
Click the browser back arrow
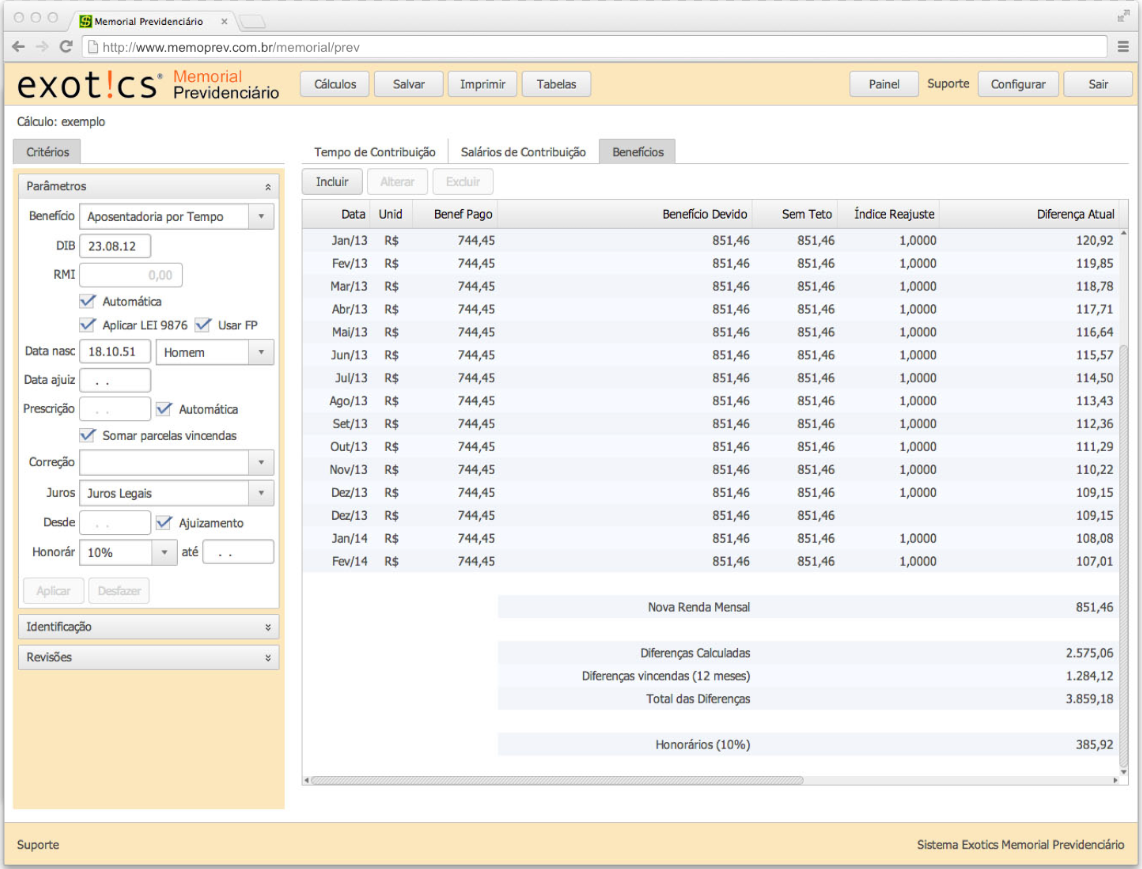(x=19, y=46)
